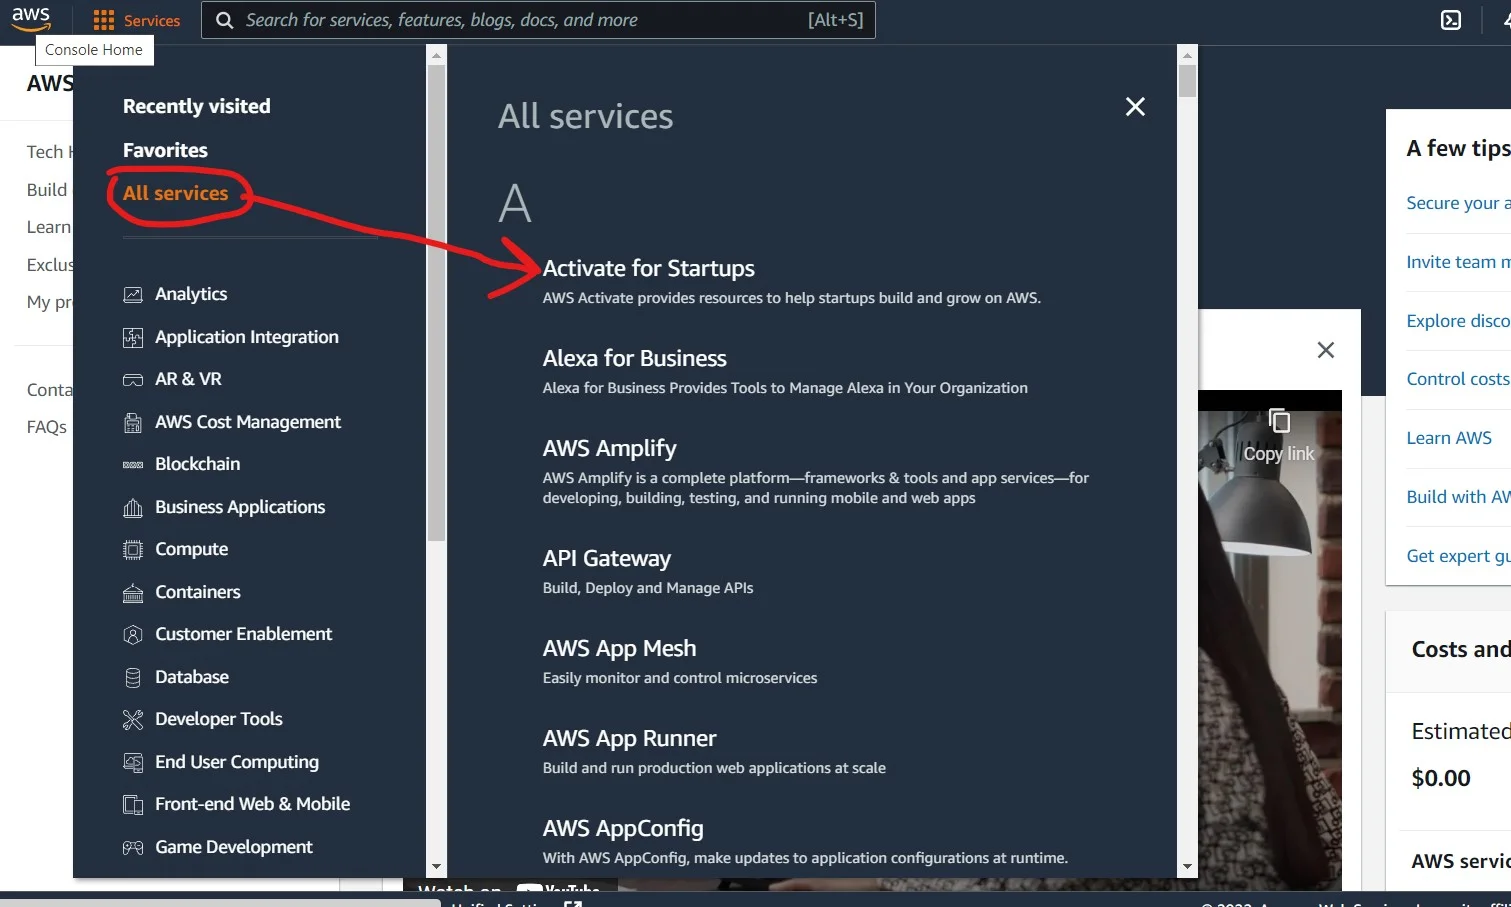Open the Application Integration category
Image resolution: width=1511 pixels, height=907 pixels.
pyautogui.click(x=247, y=337)
